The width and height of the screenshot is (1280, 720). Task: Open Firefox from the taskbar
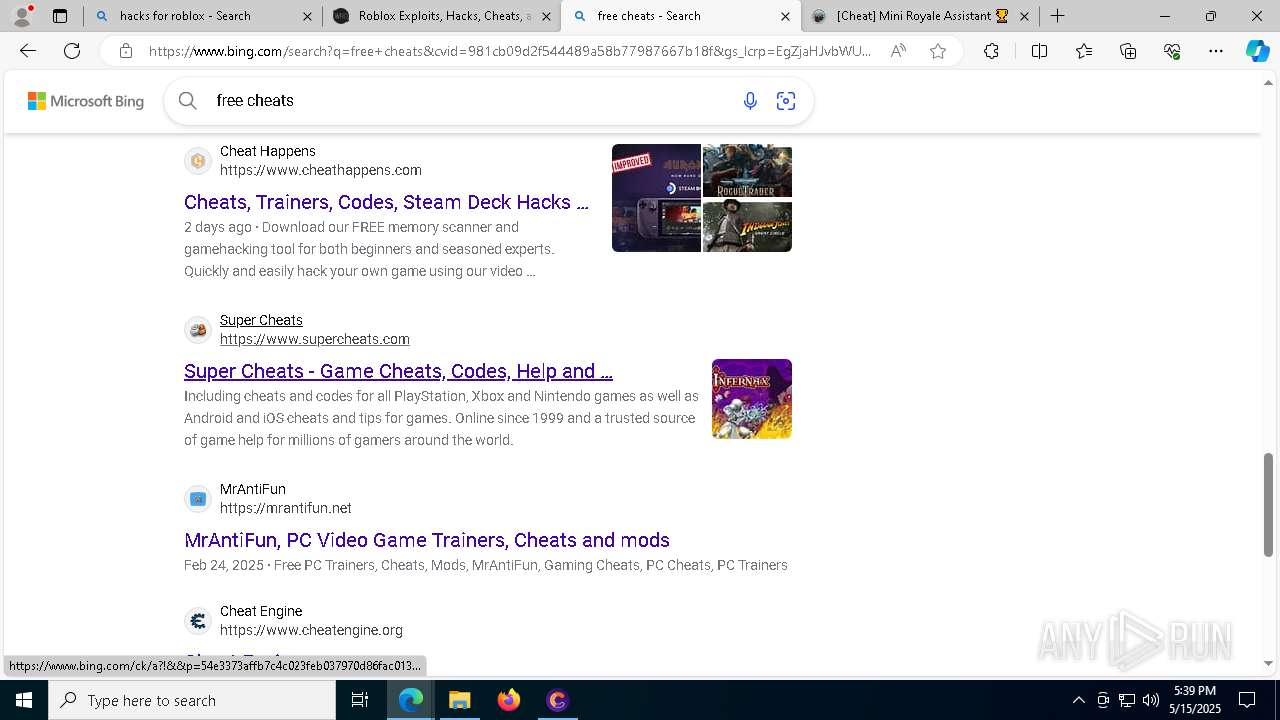(509, 700)
